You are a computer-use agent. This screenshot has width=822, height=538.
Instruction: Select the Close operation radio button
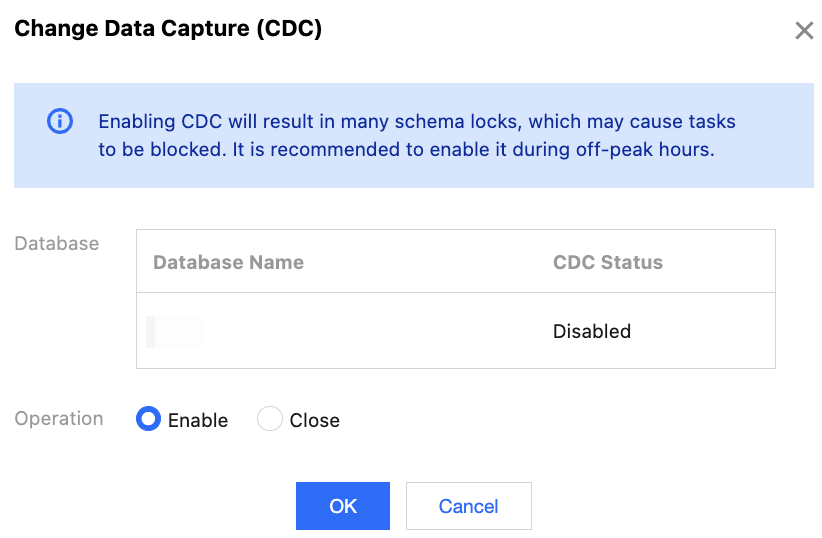(x=270, y=420)
